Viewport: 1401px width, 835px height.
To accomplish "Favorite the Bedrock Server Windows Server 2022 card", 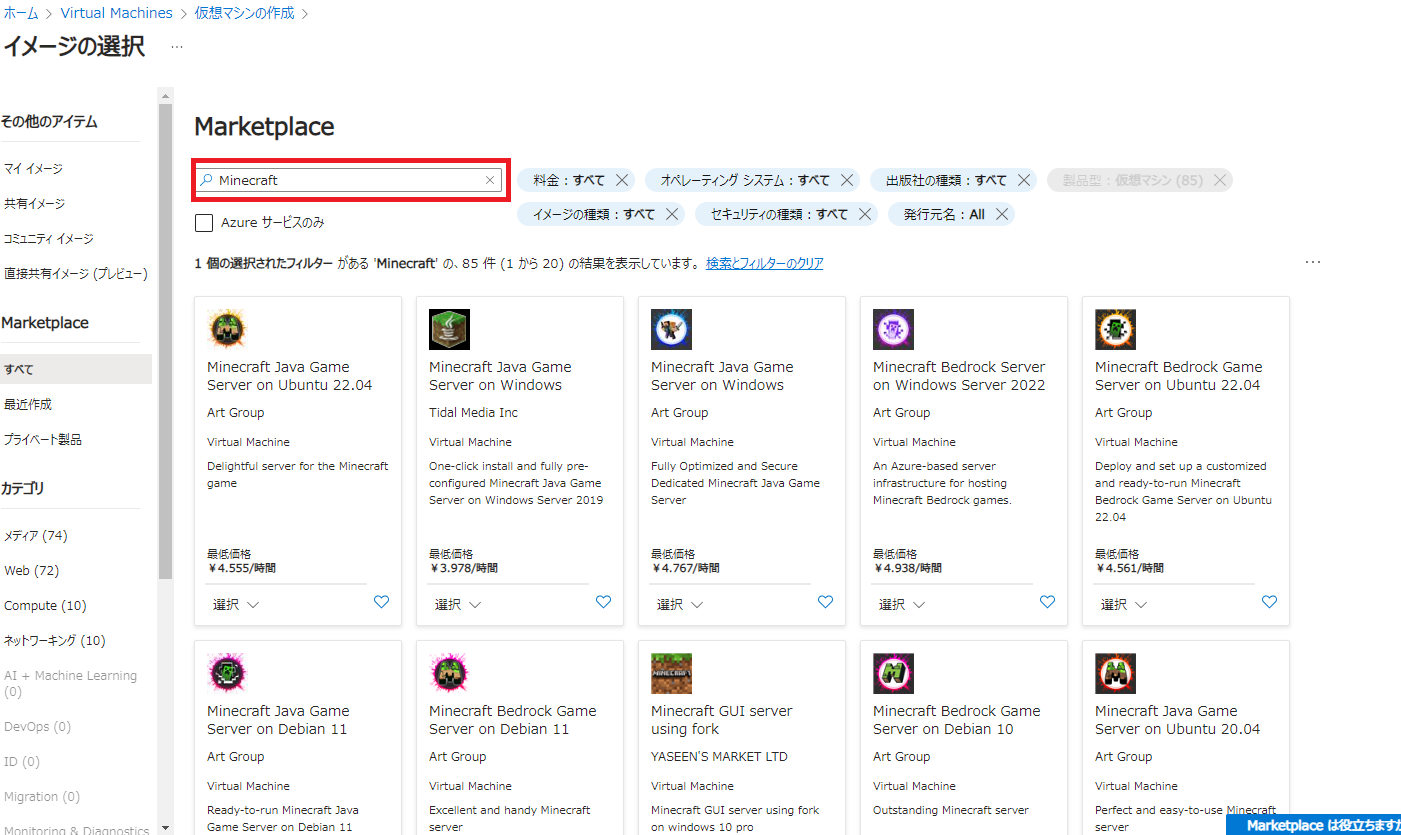I will point(1047,602).
